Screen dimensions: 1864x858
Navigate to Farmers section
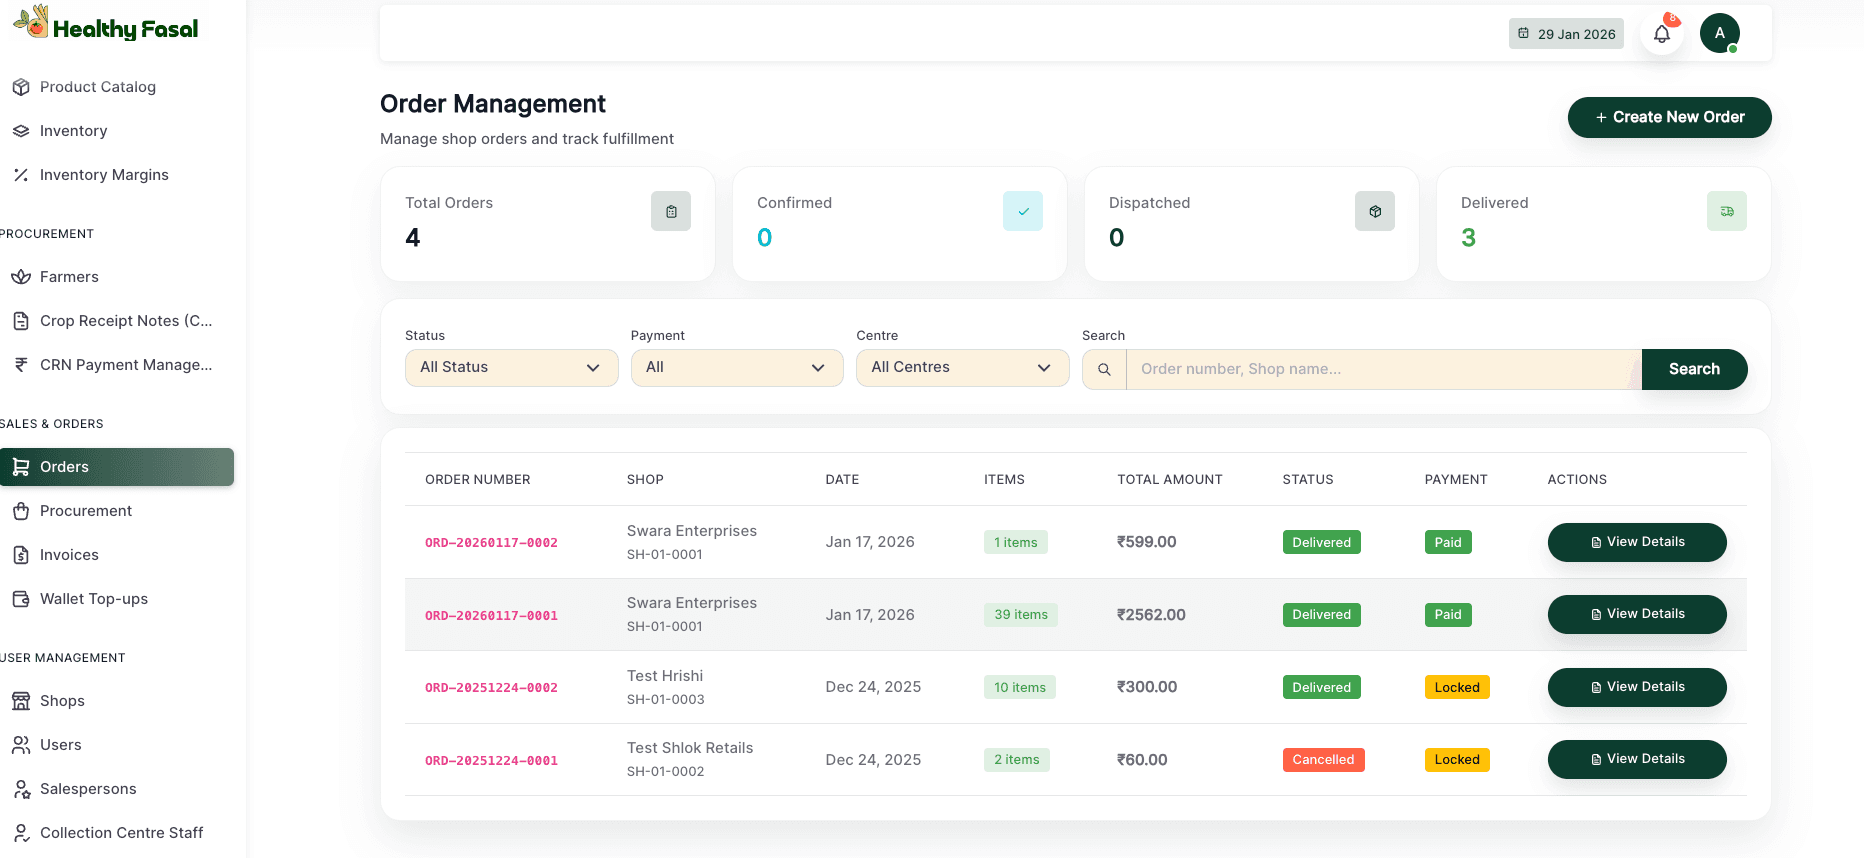click(69, 277)
